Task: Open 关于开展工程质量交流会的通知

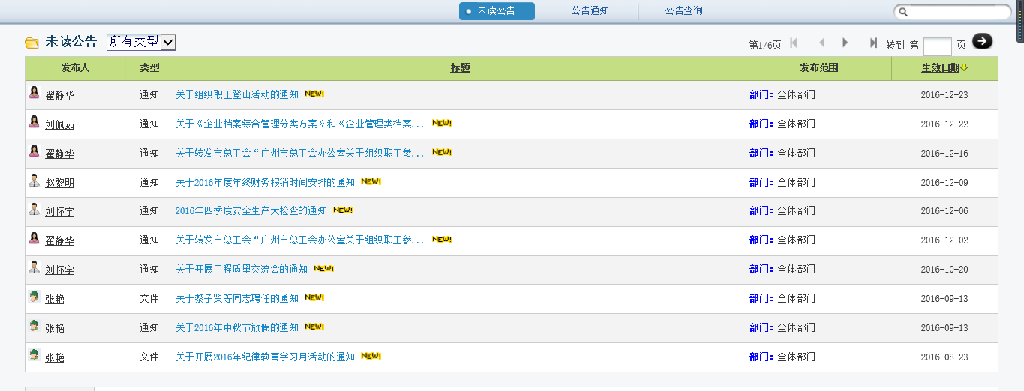Action: tap(242, 269)
